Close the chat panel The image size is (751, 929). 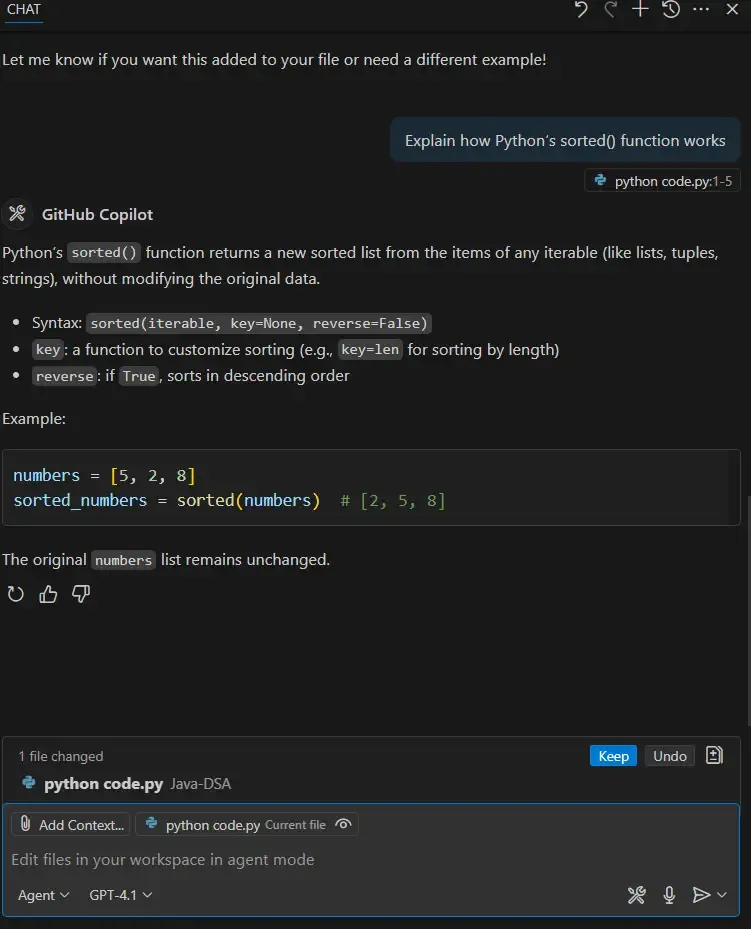[x=732, y=9]
